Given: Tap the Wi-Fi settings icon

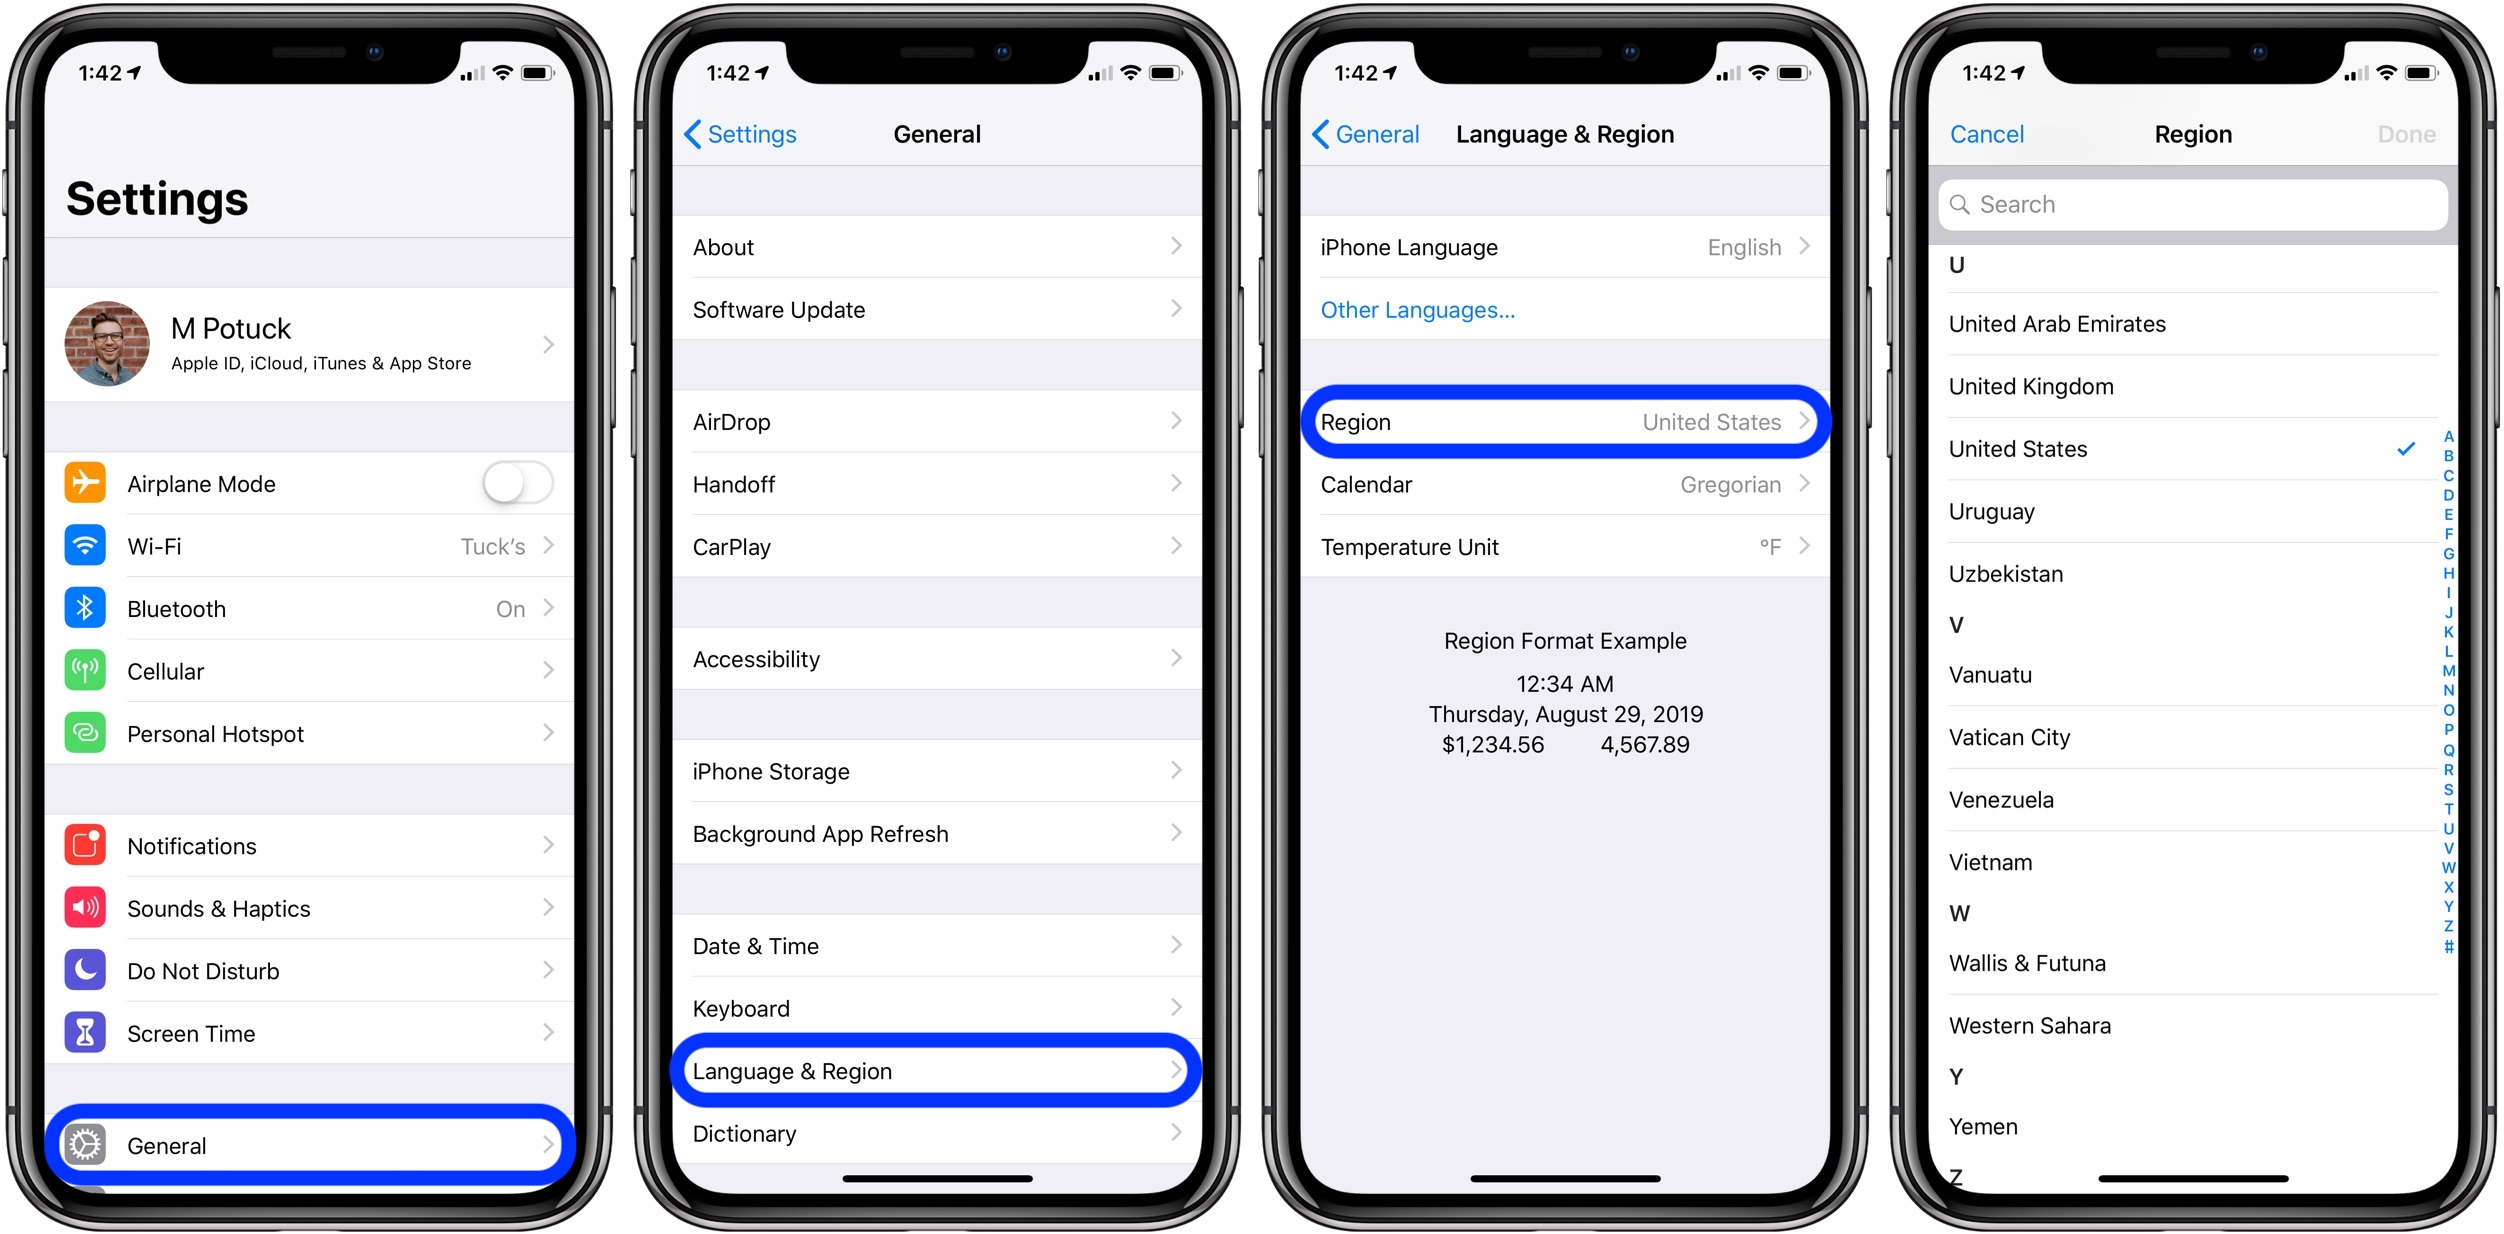Looking at the screenshot, I should 85,549.
